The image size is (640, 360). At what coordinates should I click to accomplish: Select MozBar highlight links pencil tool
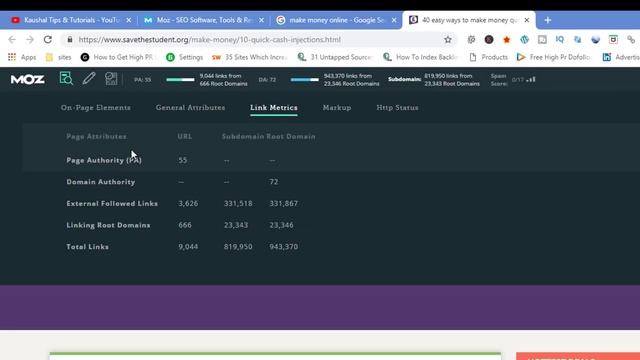coord(89,78)
